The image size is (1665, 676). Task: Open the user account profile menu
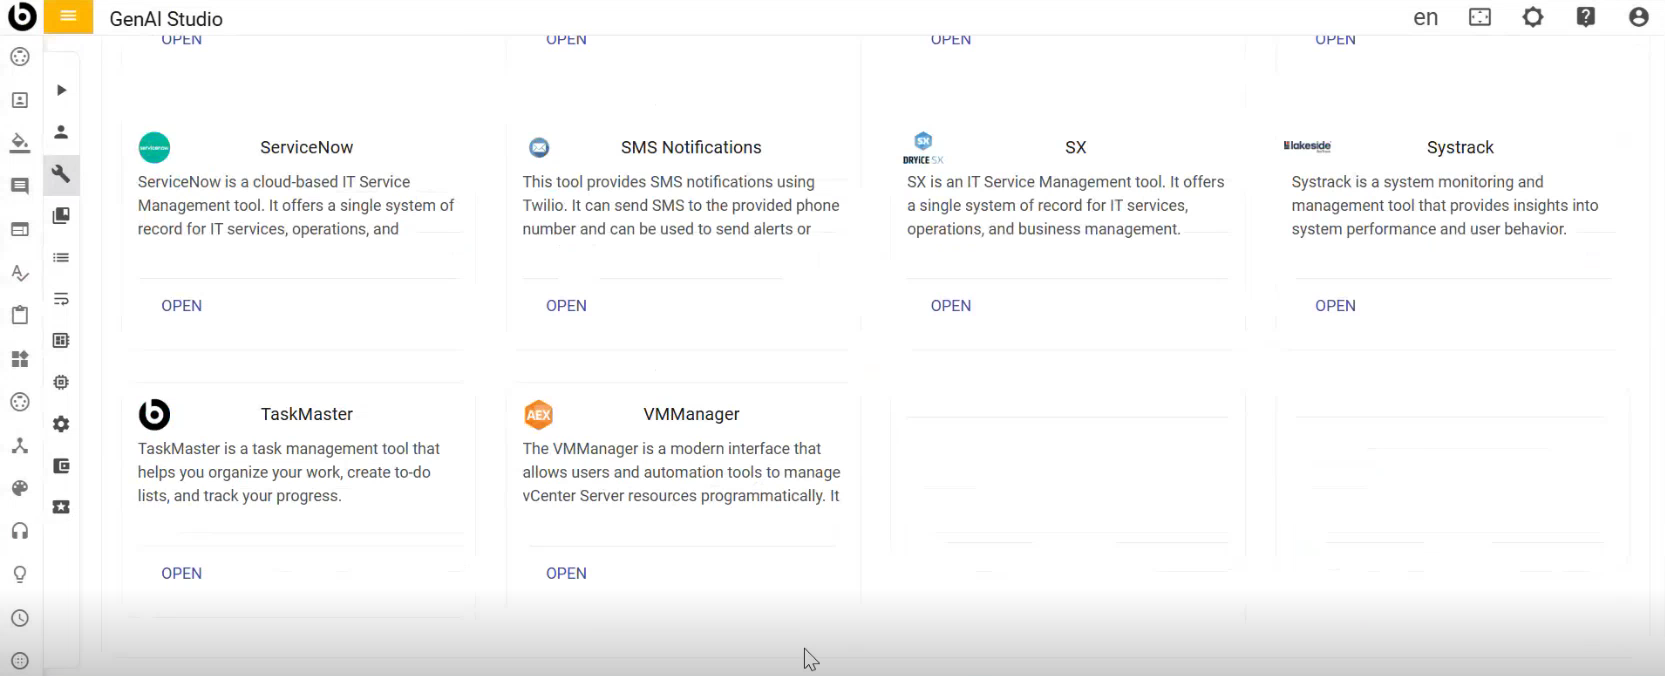[x=1638, y=17]
